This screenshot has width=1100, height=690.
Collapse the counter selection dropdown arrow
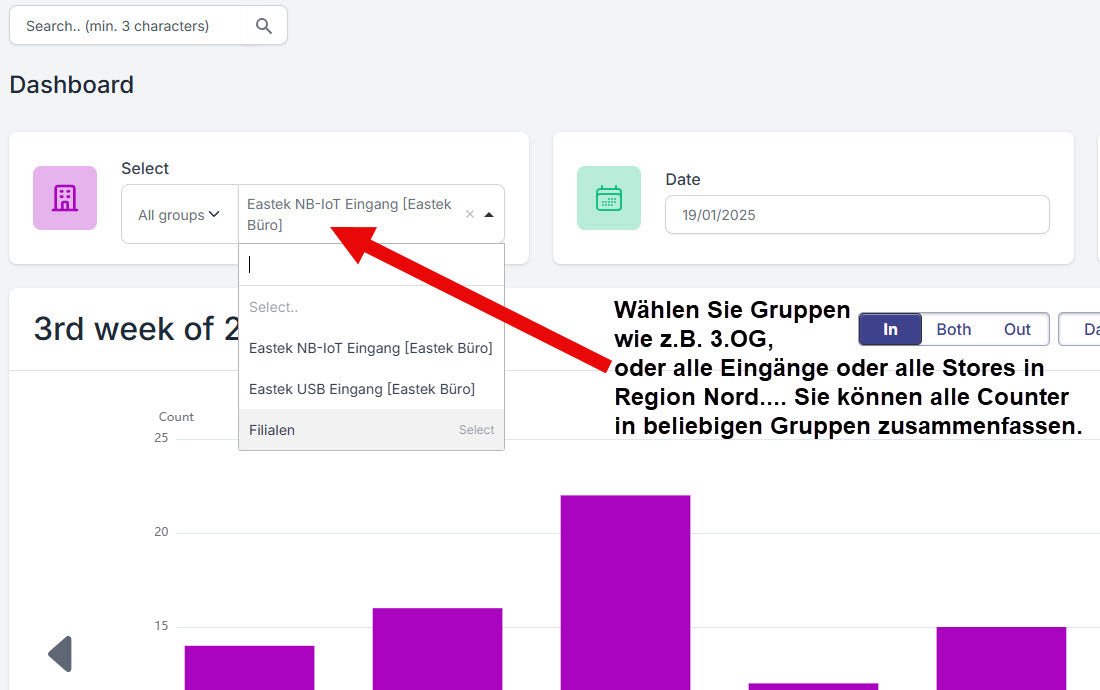489,214
